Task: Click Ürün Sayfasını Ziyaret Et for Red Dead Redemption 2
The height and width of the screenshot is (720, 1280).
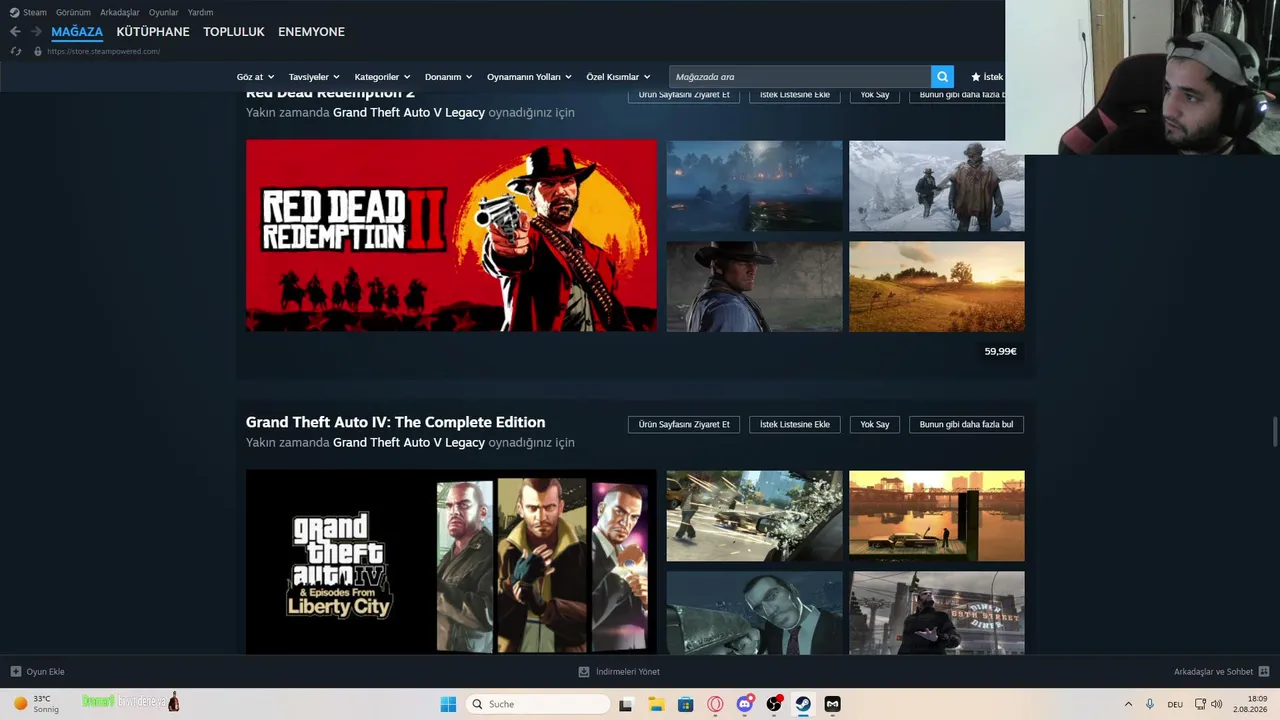Action: point(684,95)
